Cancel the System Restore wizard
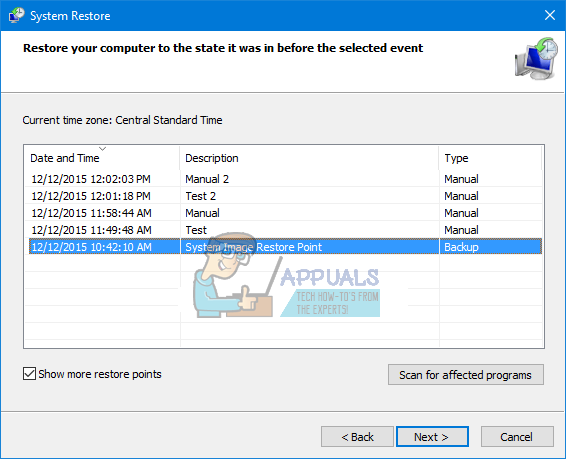The width and height of the screenshot is (566, 459). 517,437
